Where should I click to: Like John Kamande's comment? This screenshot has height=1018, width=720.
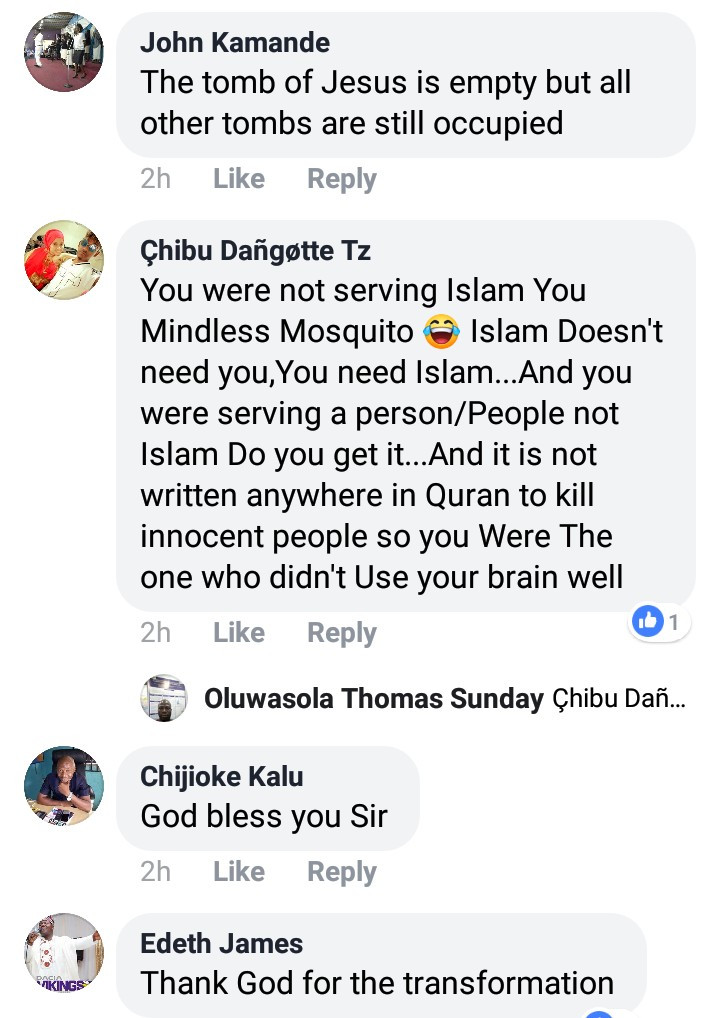[x=239, y=179]
